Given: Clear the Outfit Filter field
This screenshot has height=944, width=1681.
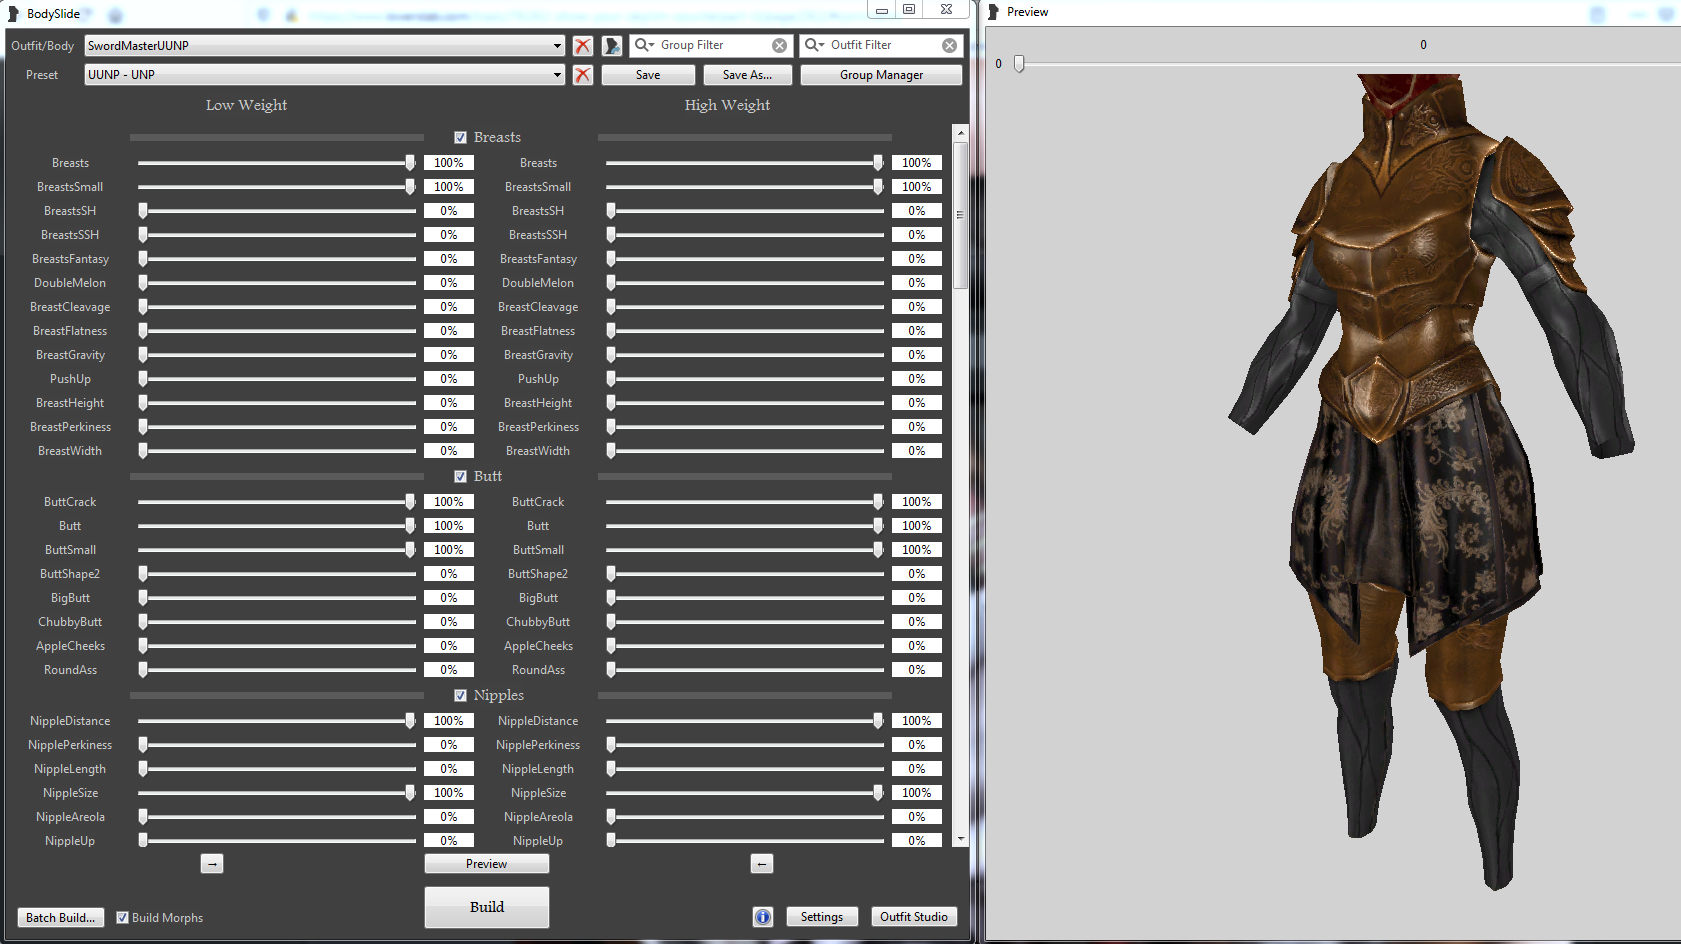Looking at the screenshot, I should click(949, 46).
